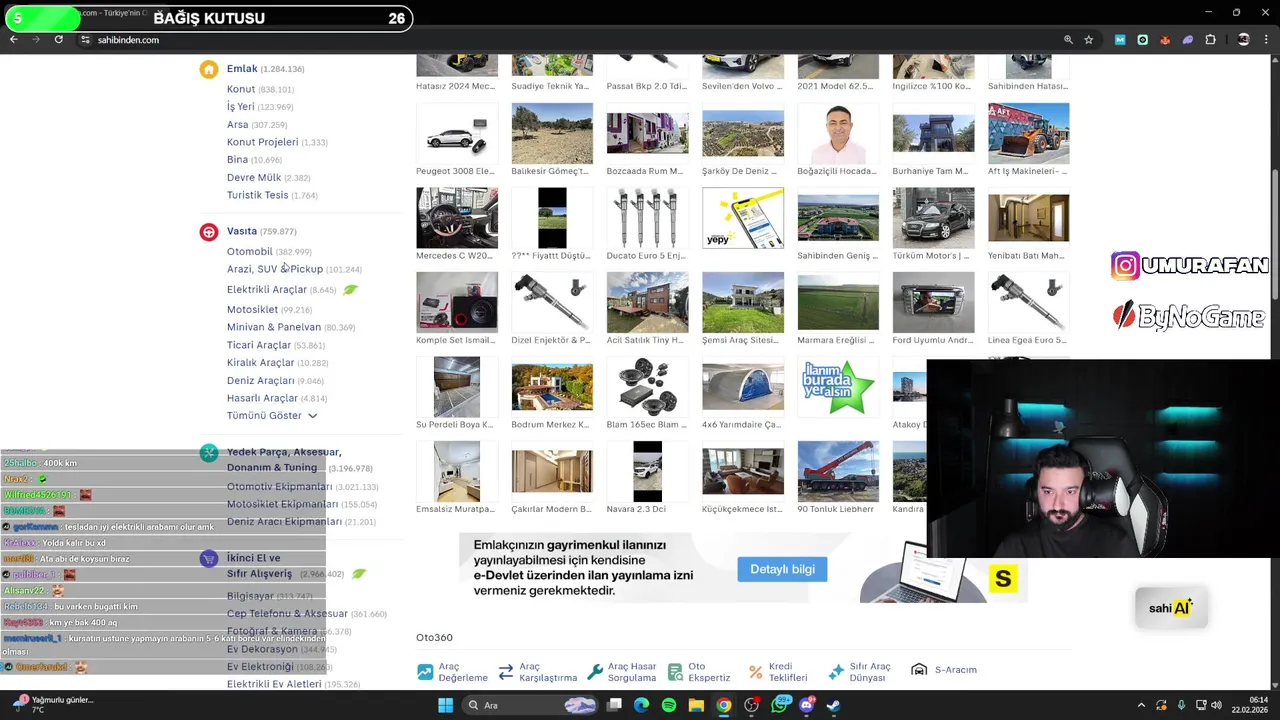The width and height of the screenshot is (1280, 720).
Task: Click the browser back arrow
Action: 13,40
